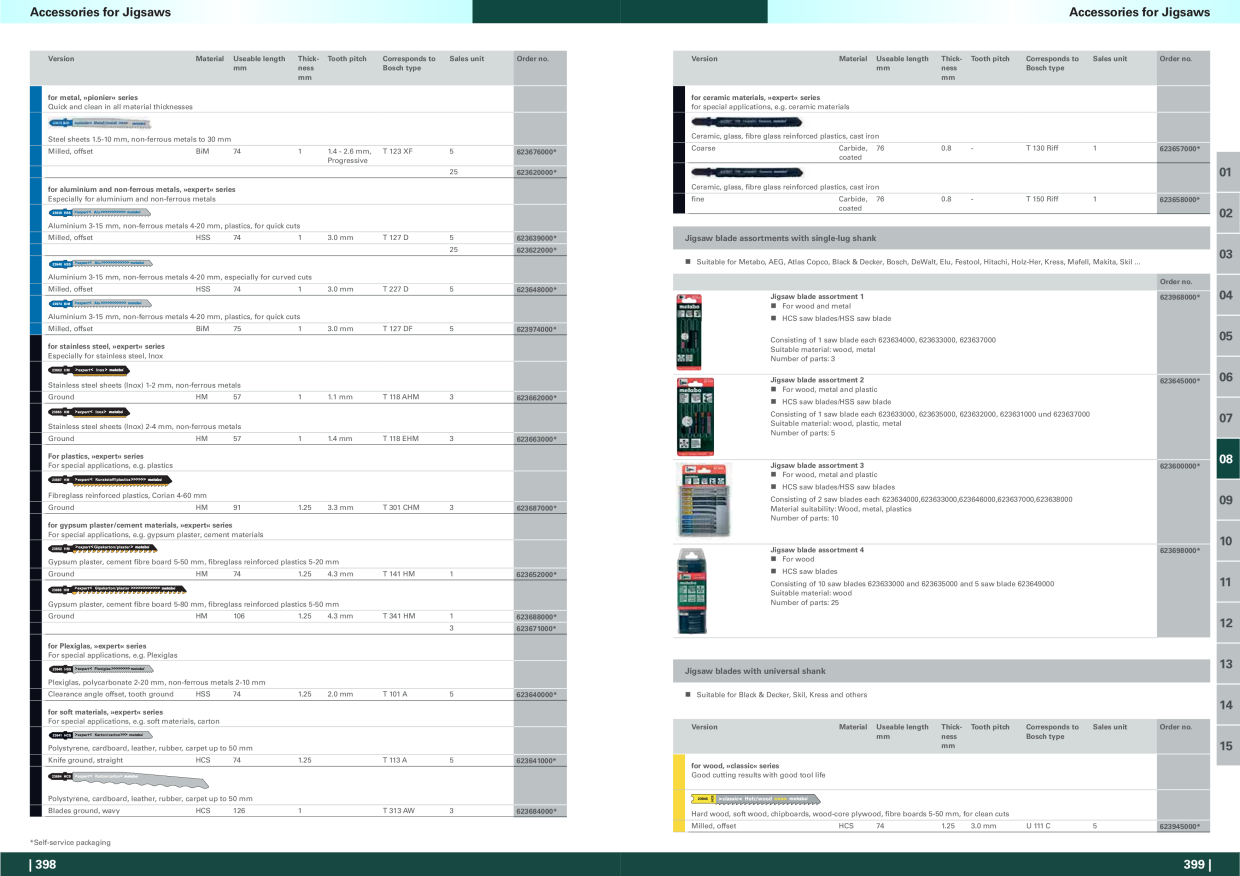Go to chapter tab 14
Image resolution: width=1240 pixels, height=876 pixels.
1226,705
